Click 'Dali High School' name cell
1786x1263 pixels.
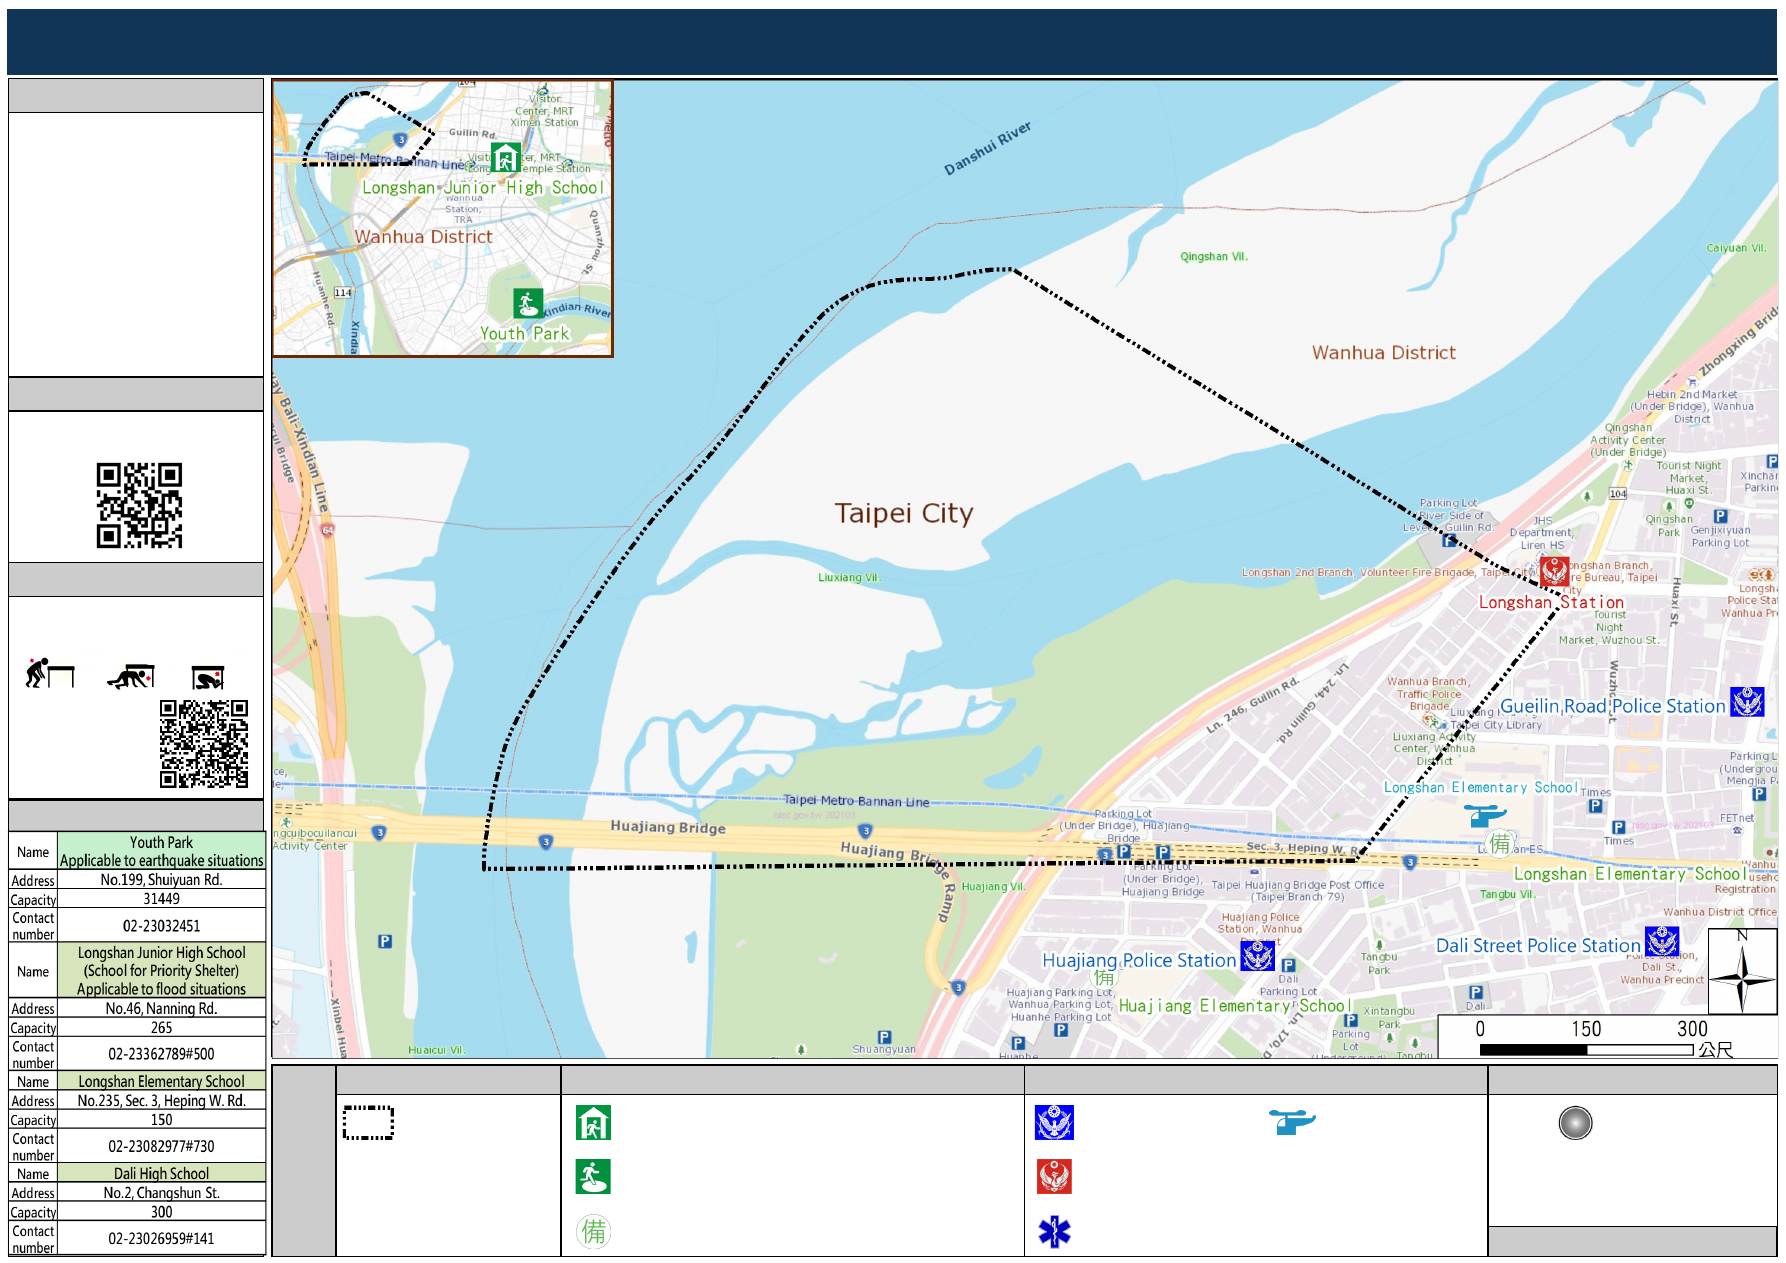pyautogui.click(x=161, y=1173)
